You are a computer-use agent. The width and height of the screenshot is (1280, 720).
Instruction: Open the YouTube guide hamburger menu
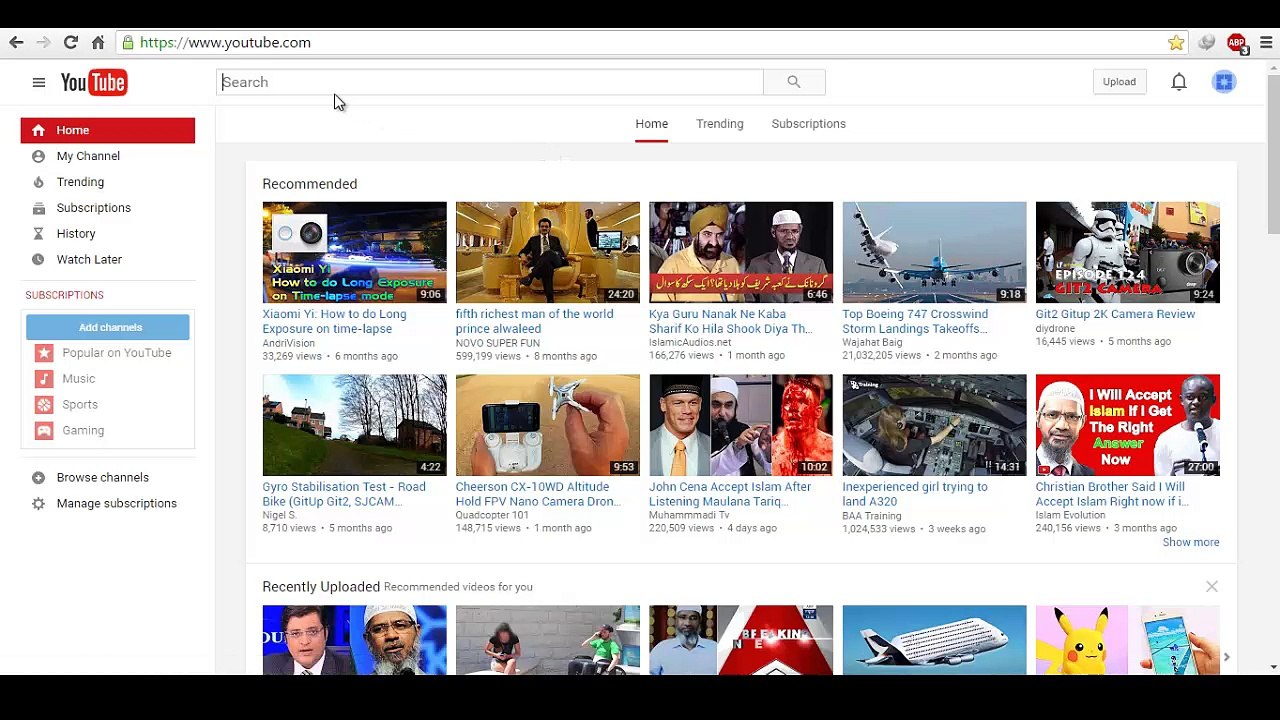[x=39, y=83]
